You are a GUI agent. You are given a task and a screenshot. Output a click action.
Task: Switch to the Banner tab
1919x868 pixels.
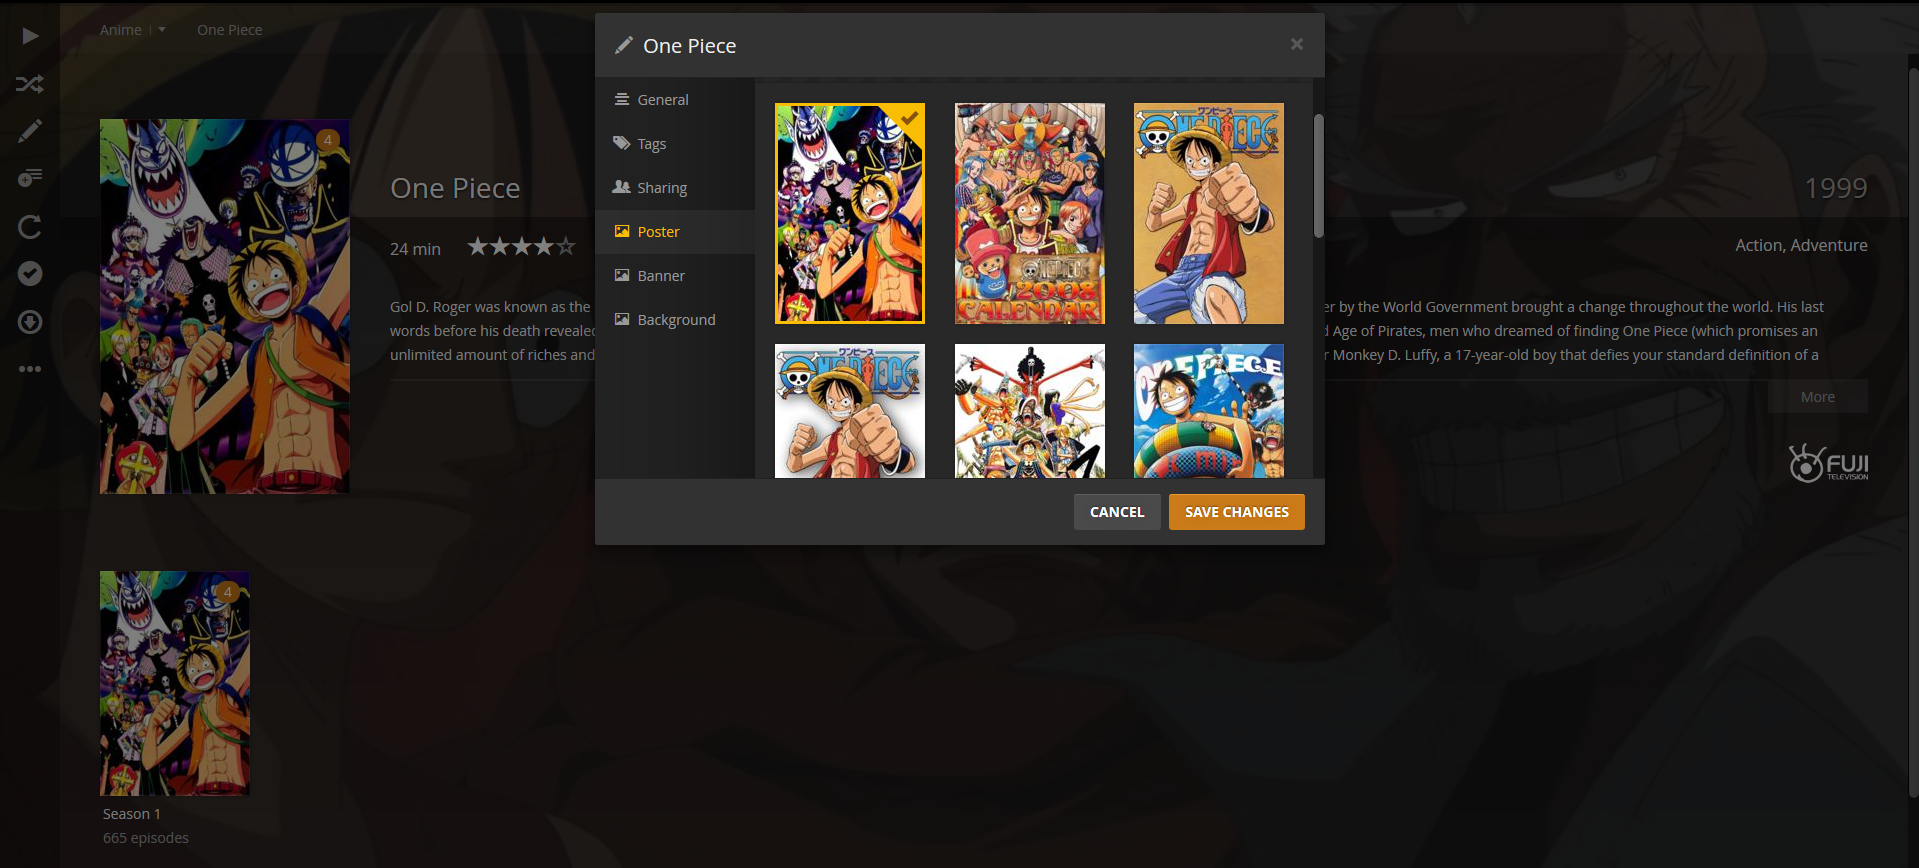pyautogui.click(x=675, y=276)
